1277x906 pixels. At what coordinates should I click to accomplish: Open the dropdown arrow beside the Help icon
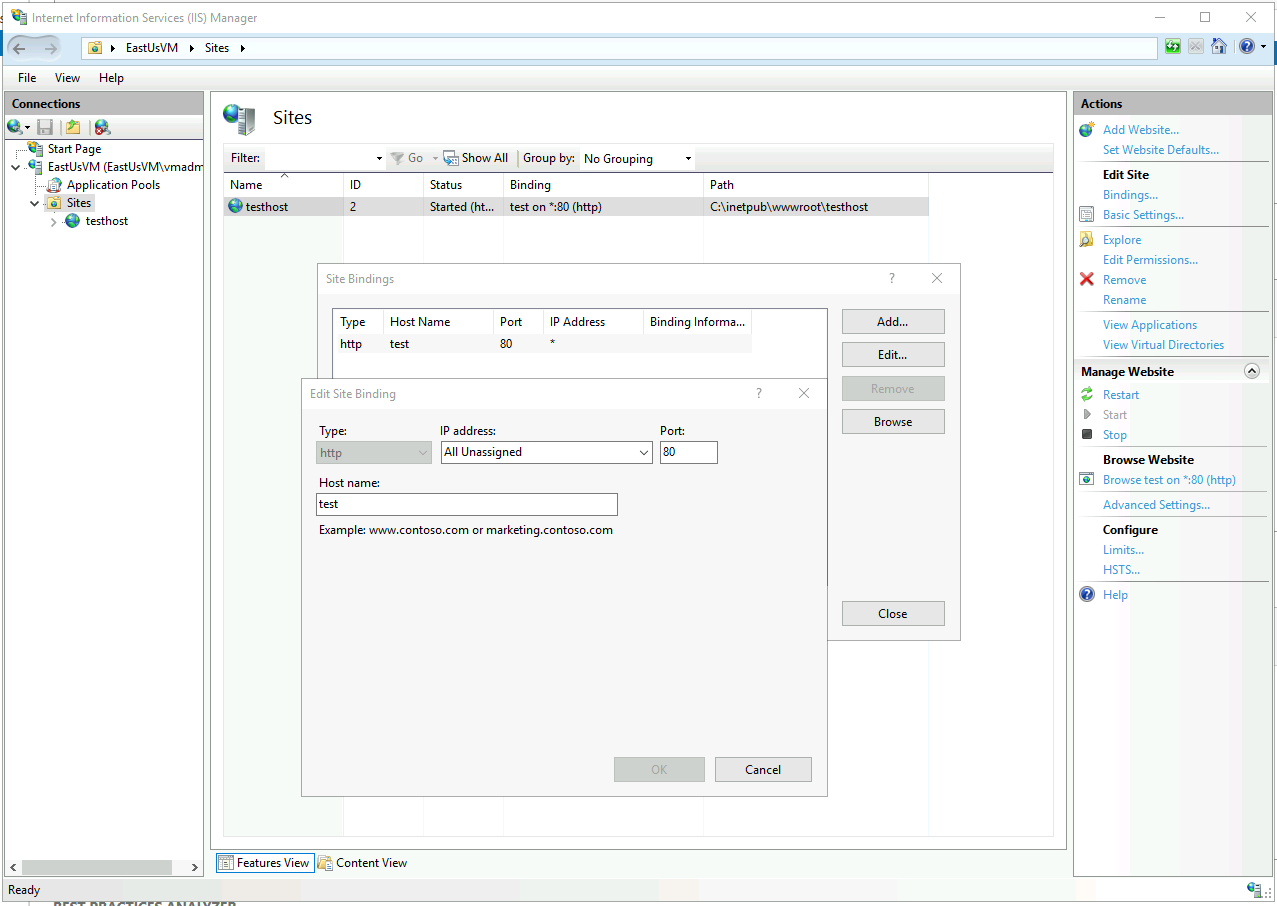click(x=1263, y=47)
